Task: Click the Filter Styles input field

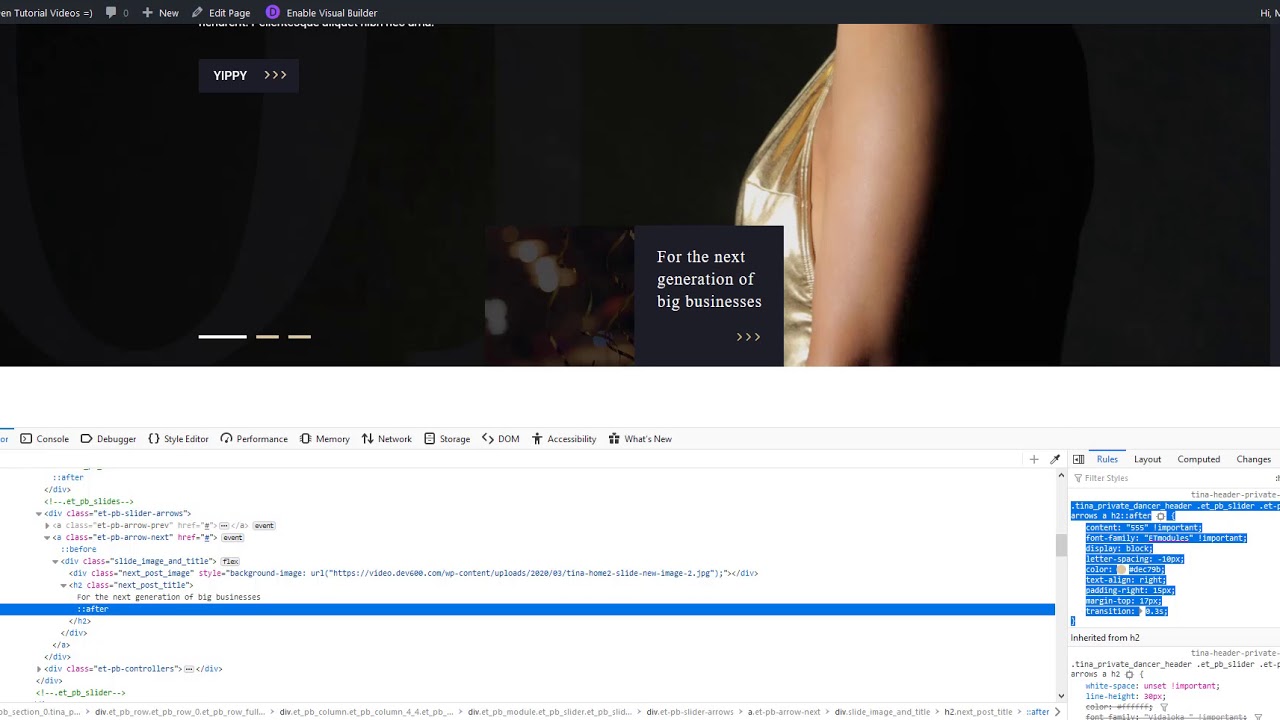Action: point(1170,478)
